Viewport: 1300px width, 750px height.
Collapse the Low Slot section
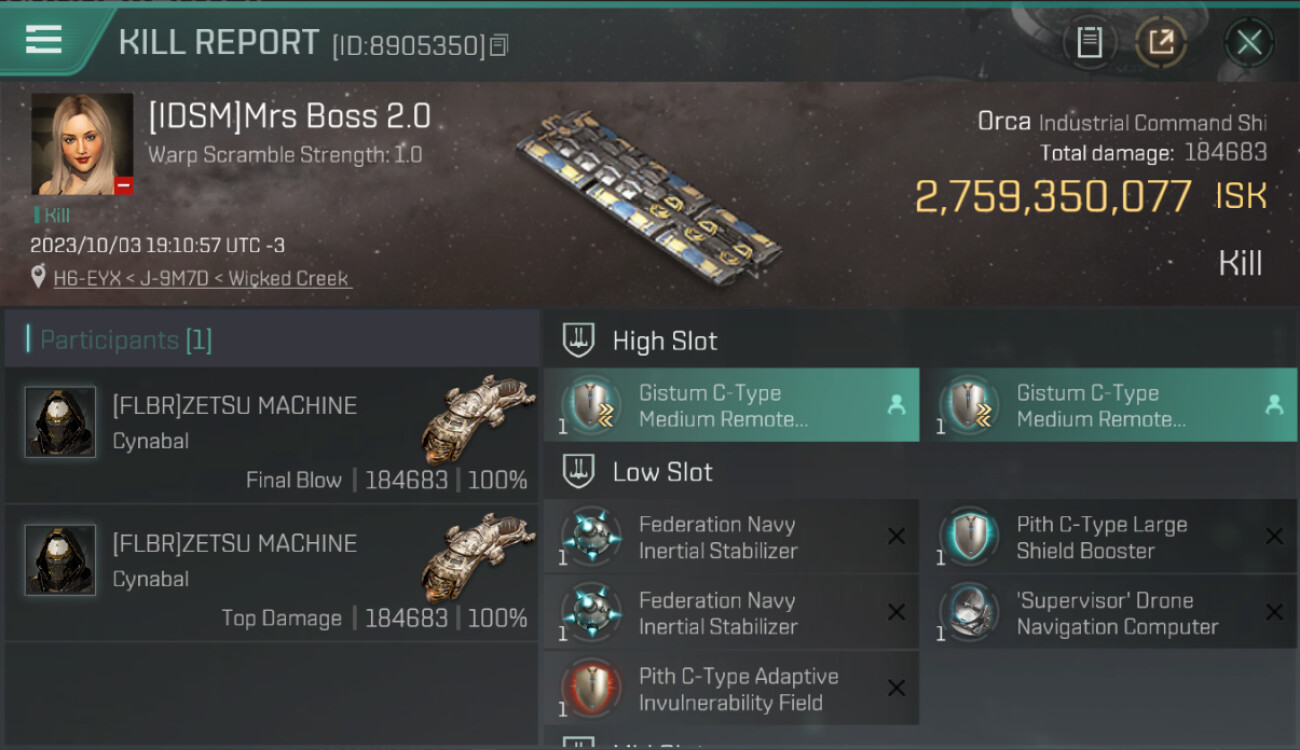(579, 472)
